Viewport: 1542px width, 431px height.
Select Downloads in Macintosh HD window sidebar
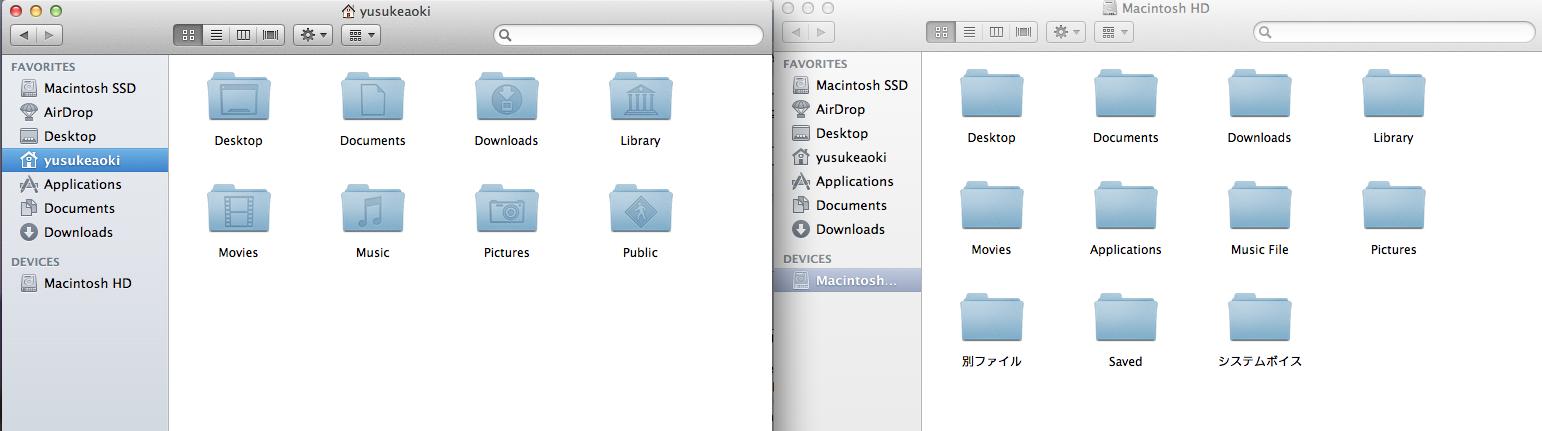point(847,229)
